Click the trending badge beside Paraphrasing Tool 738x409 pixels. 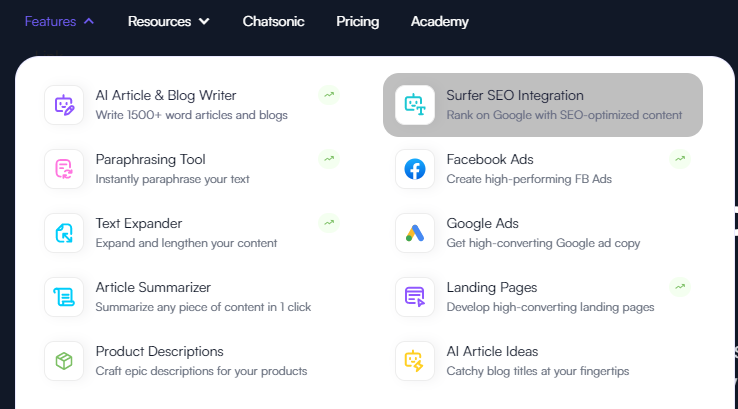point(329,159)
